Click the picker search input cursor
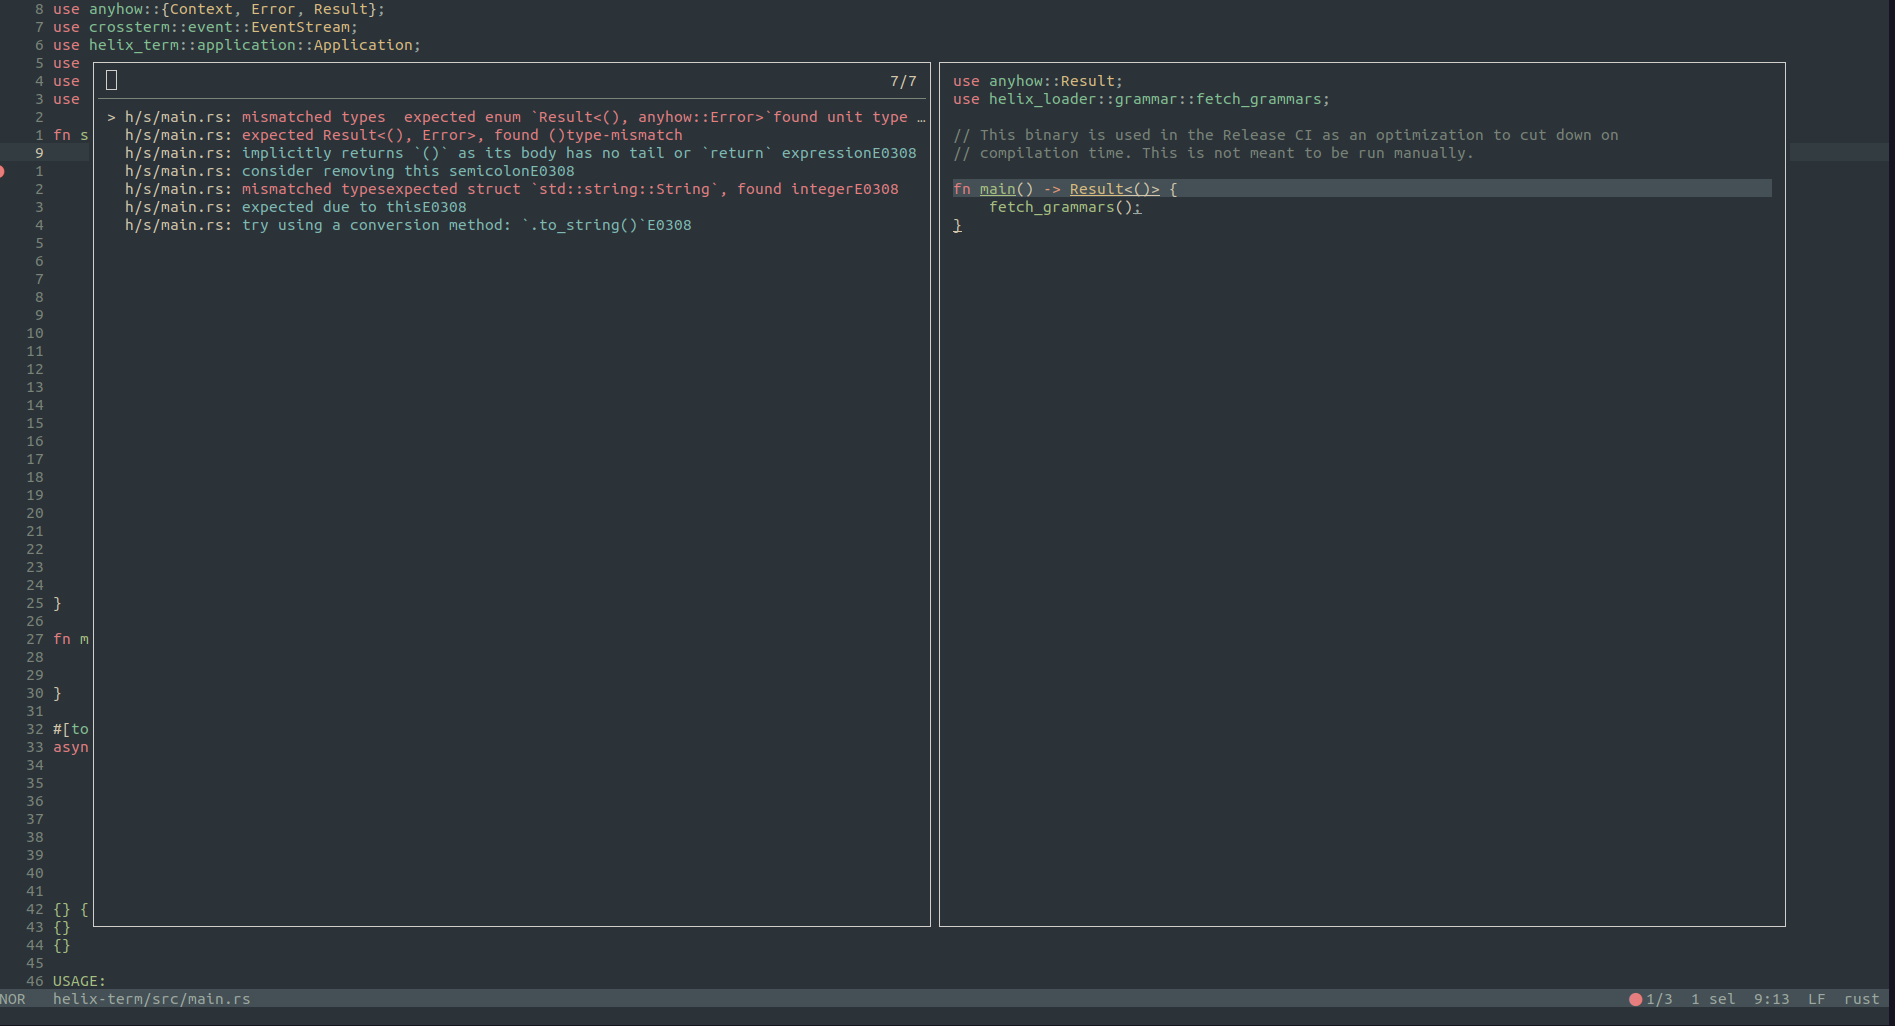Viewport: 1895px width, 1026px height. (112, 81)
